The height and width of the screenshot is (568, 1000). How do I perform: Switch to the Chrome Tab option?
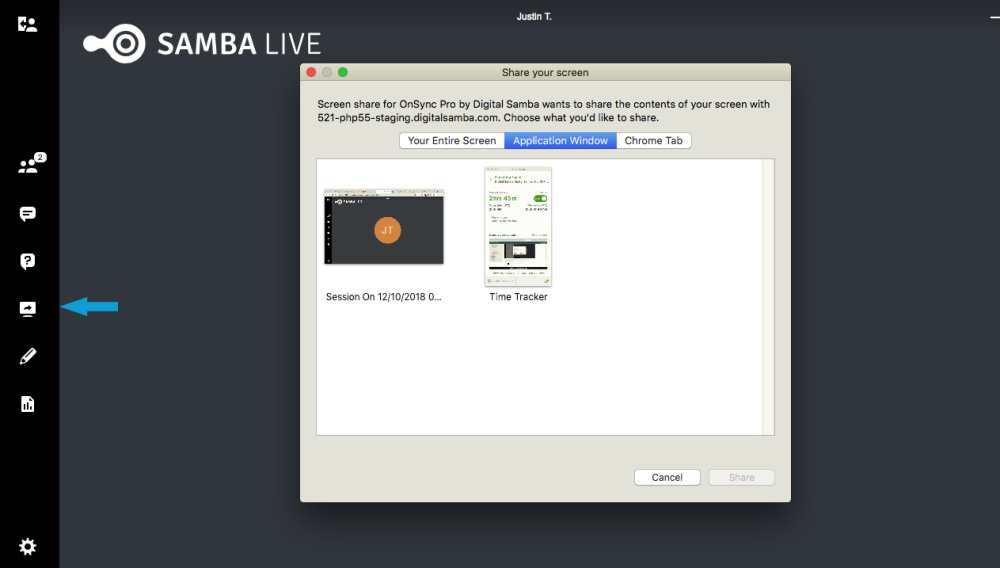click(654, 140)
